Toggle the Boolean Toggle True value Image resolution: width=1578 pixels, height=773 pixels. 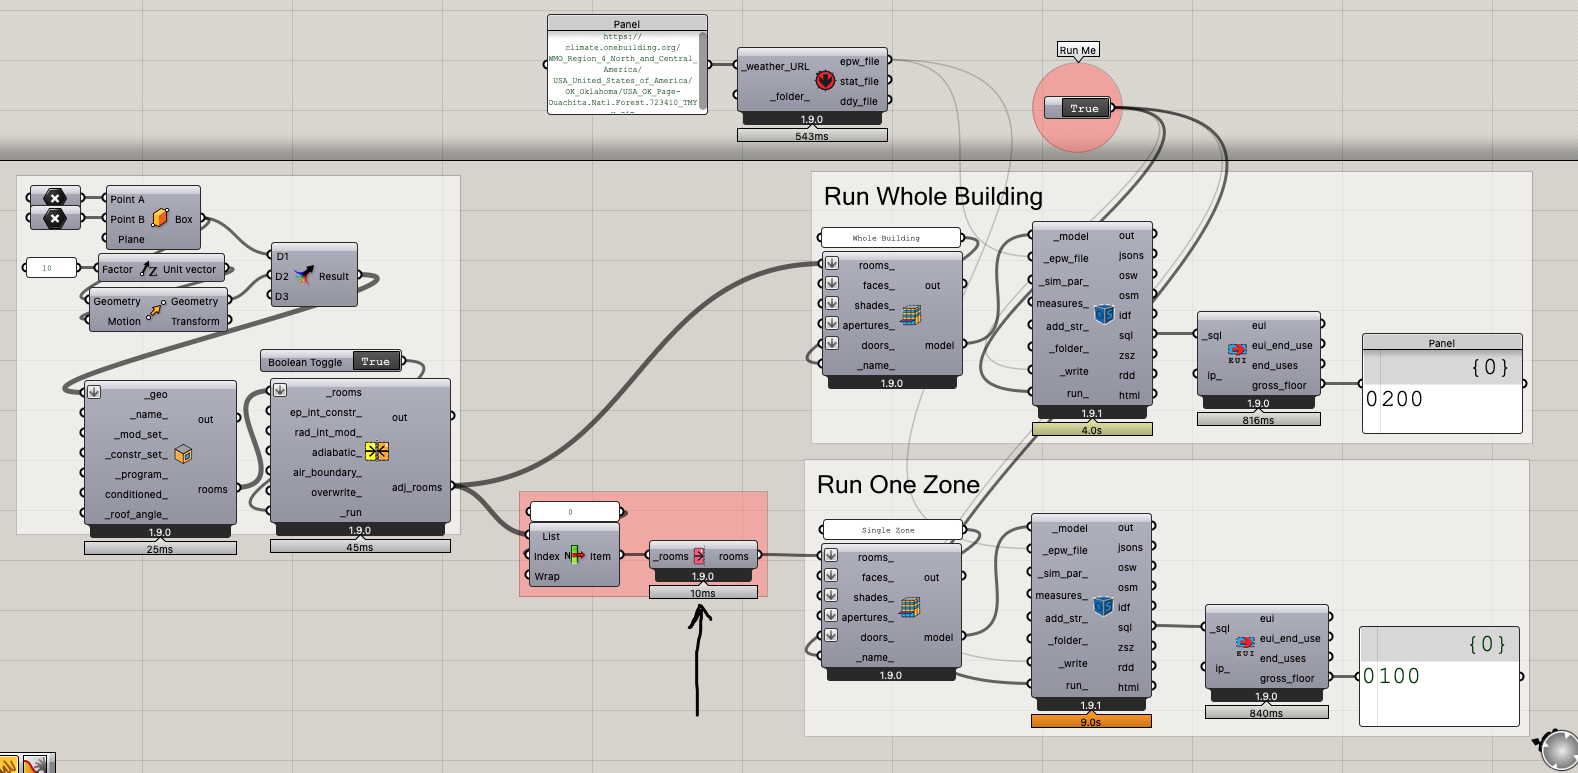coord(376,362)
